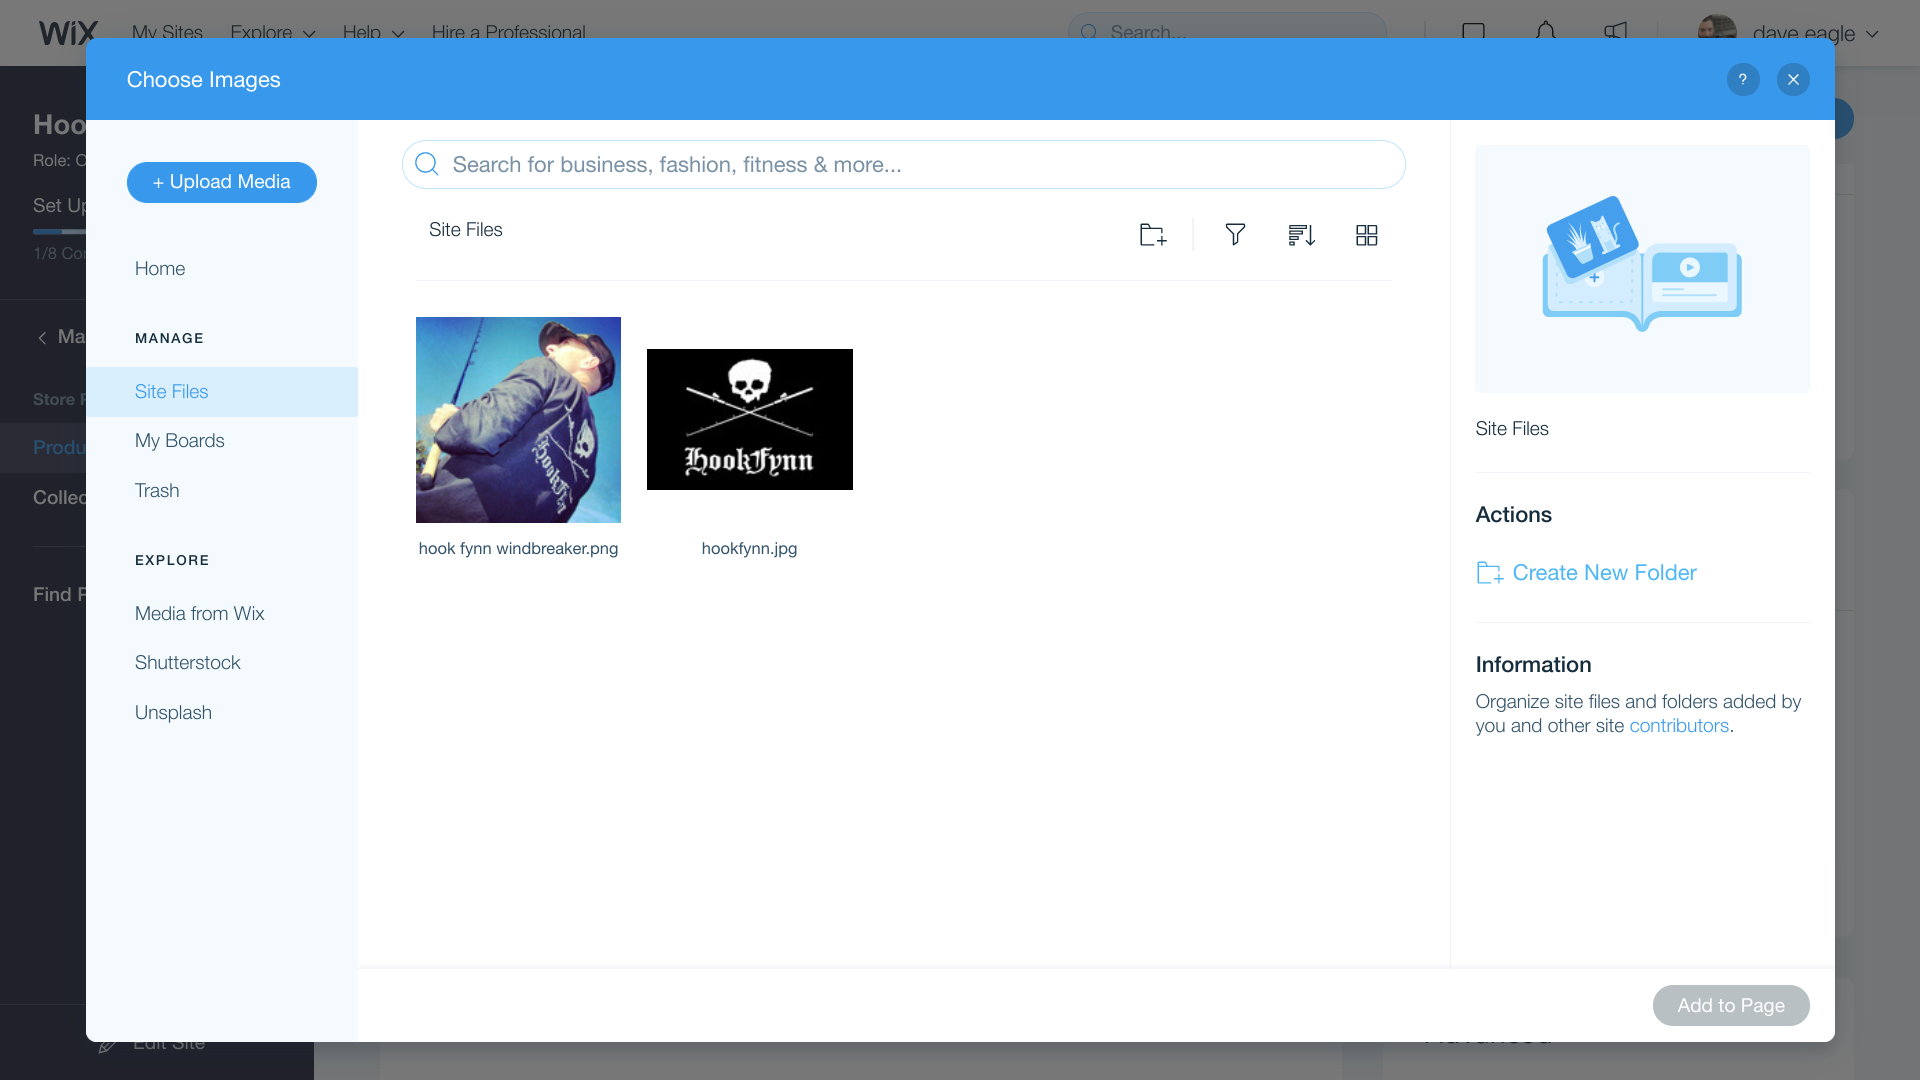This screenshot has width=1920, height=1080.
Task: Click hookfynn.jpg file name
Action: tap(750, 549)
